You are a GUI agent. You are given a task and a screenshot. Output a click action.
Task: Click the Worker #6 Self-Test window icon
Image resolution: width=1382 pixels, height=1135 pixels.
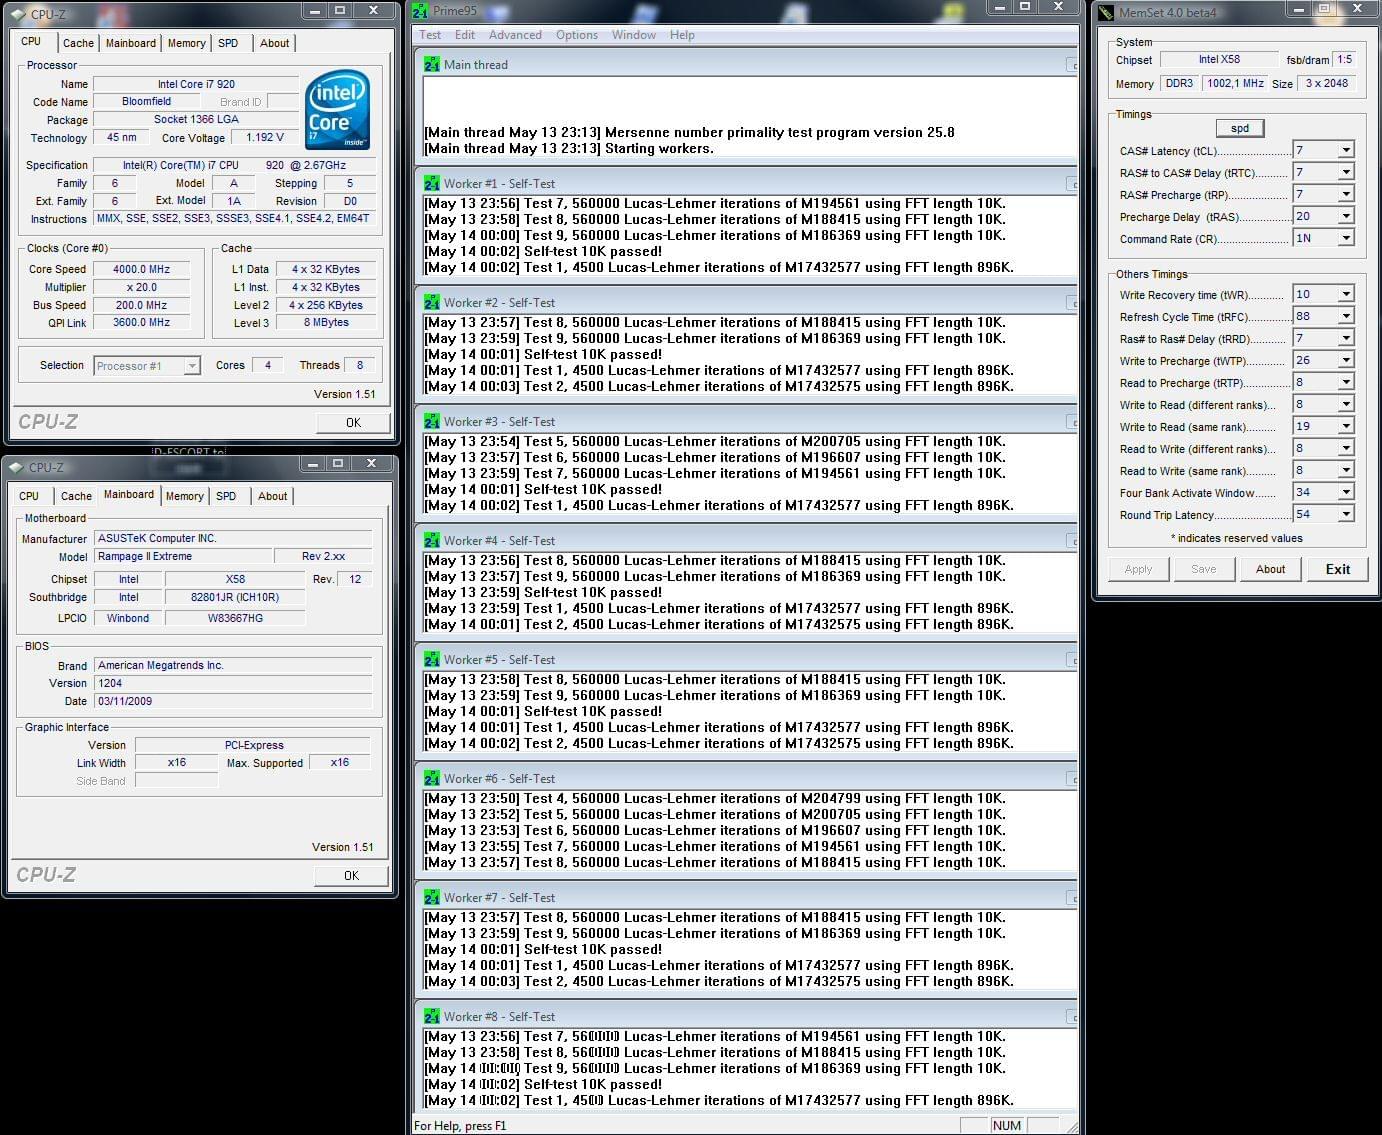[432, 778]
